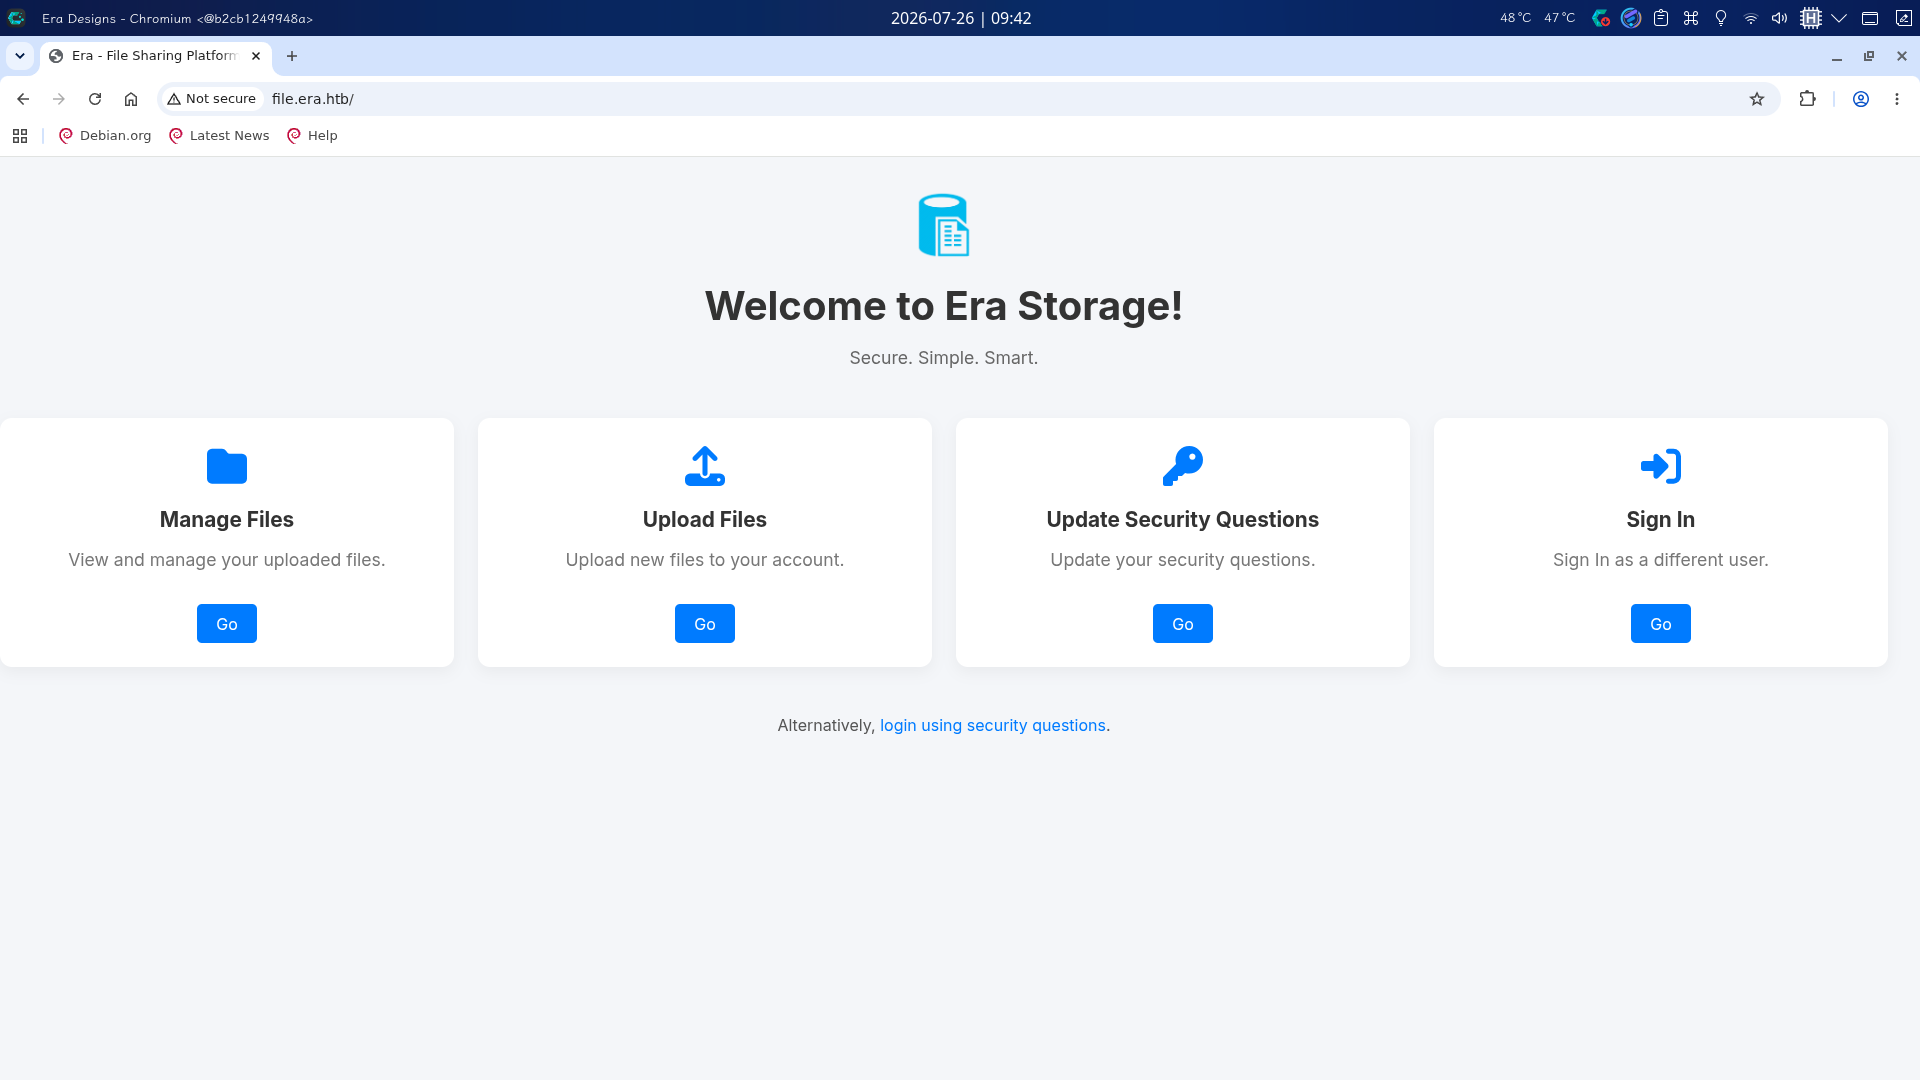Screen dimensions: 1920x1080
Task: Open the apps grid in bookmarks bar
Action: click(20, 136)
